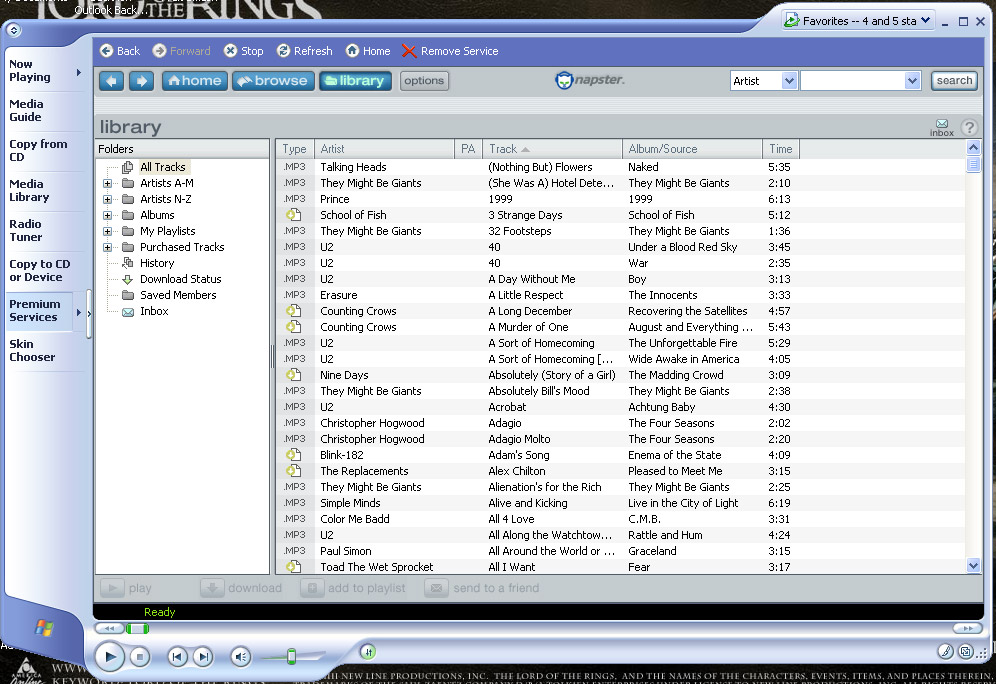The image size is (996, 684).
Task: Select the Saved Members folder
Action: [178, 295]
